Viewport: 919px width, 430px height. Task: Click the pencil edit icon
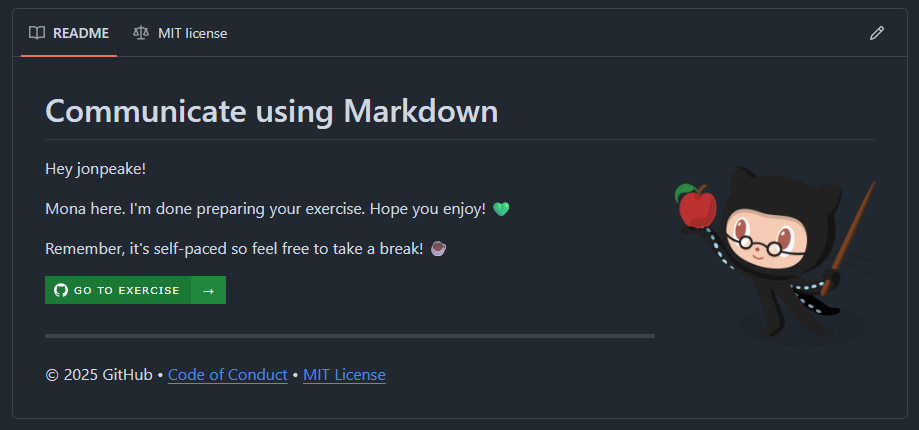(x=876, y=33)
